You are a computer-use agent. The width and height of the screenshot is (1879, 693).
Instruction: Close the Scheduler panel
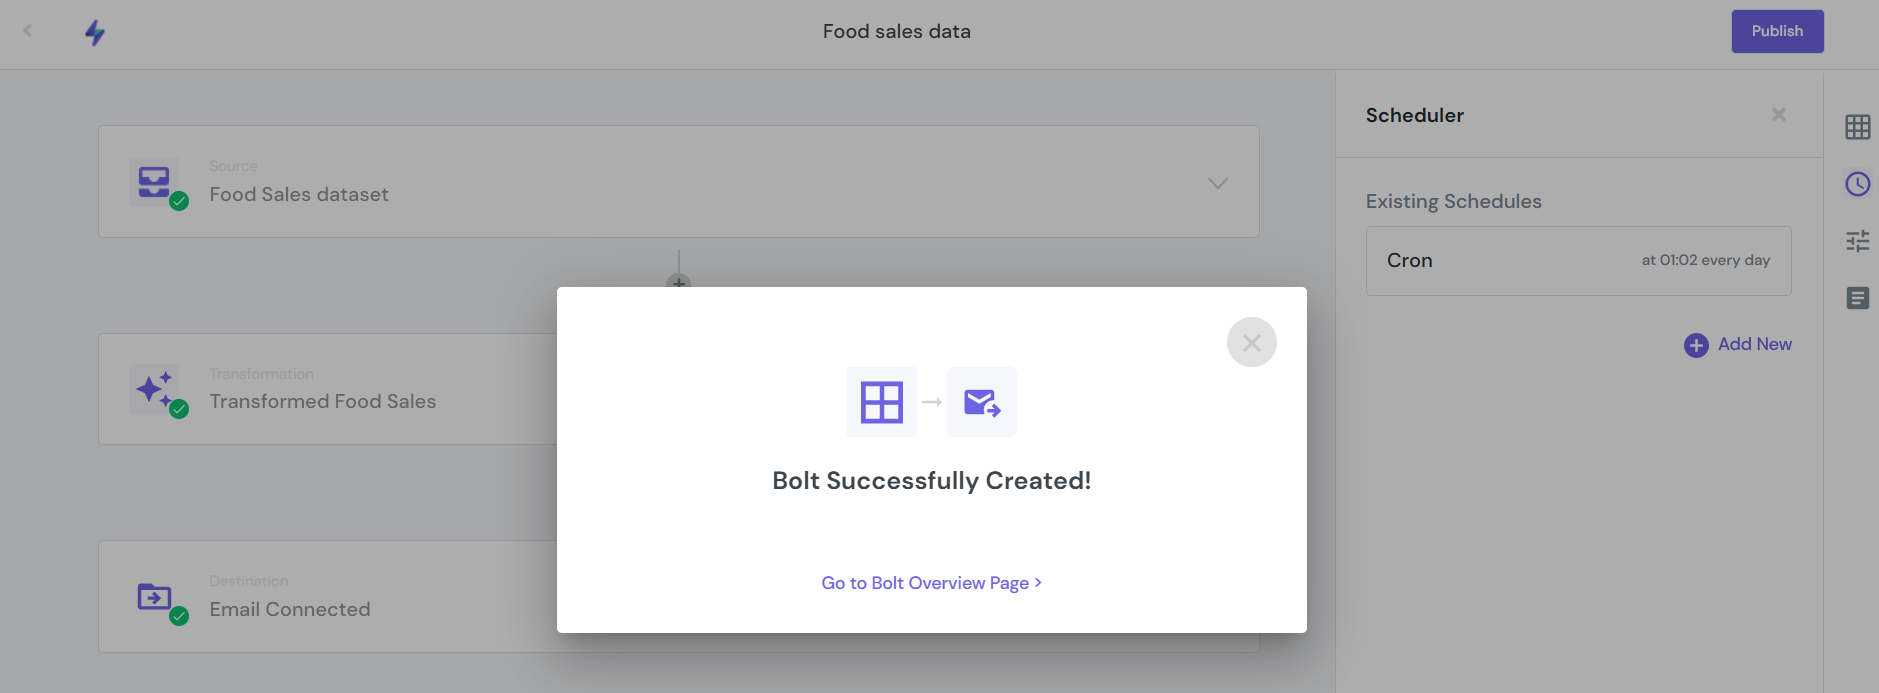1778,115
